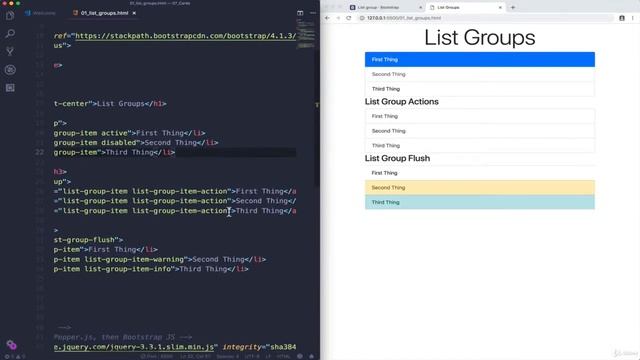
Task: Click errors and warnings count in status bar
Action: [14, 356]
